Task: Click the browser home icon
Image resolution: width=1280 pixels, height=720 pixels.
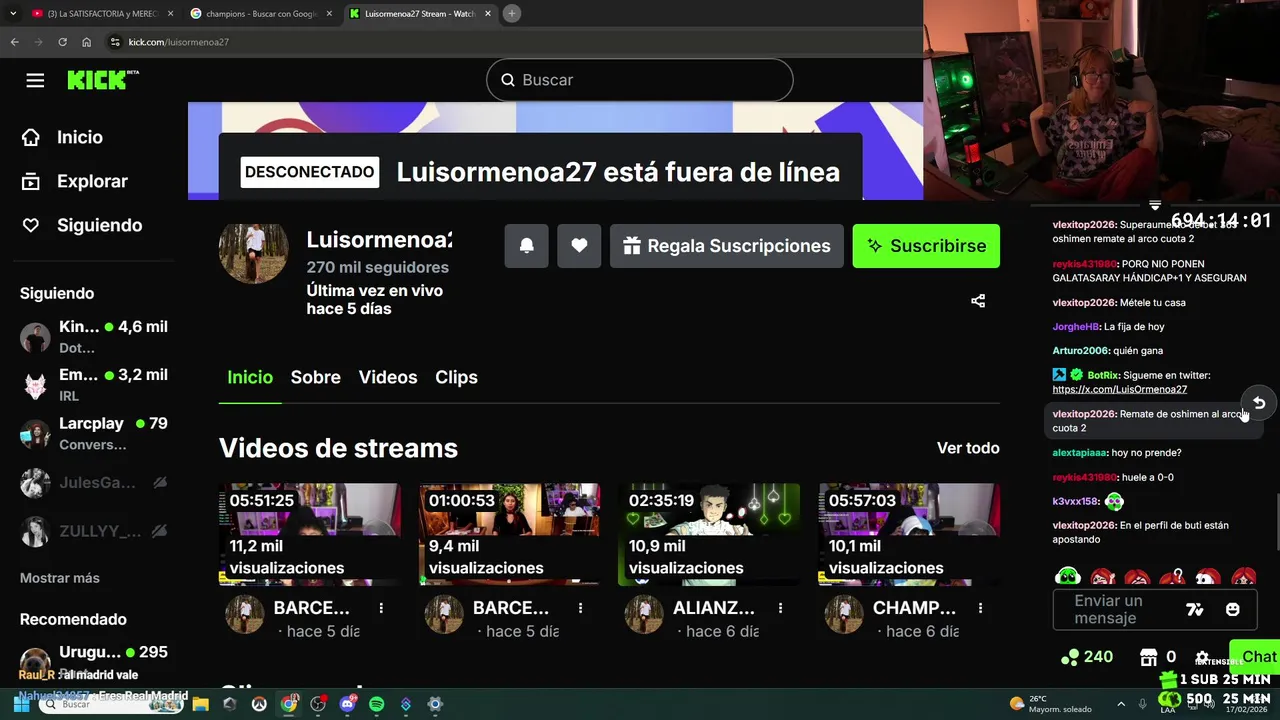Action: (x=86, y=42)
